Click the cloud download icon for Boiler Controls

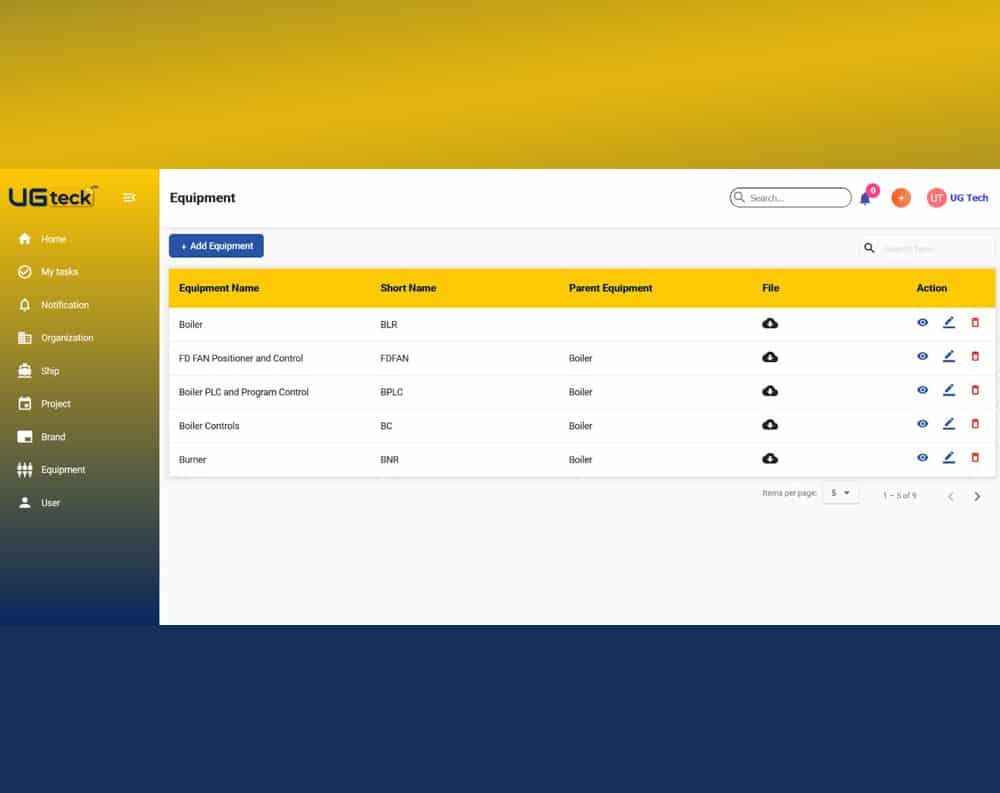(770, 425)
